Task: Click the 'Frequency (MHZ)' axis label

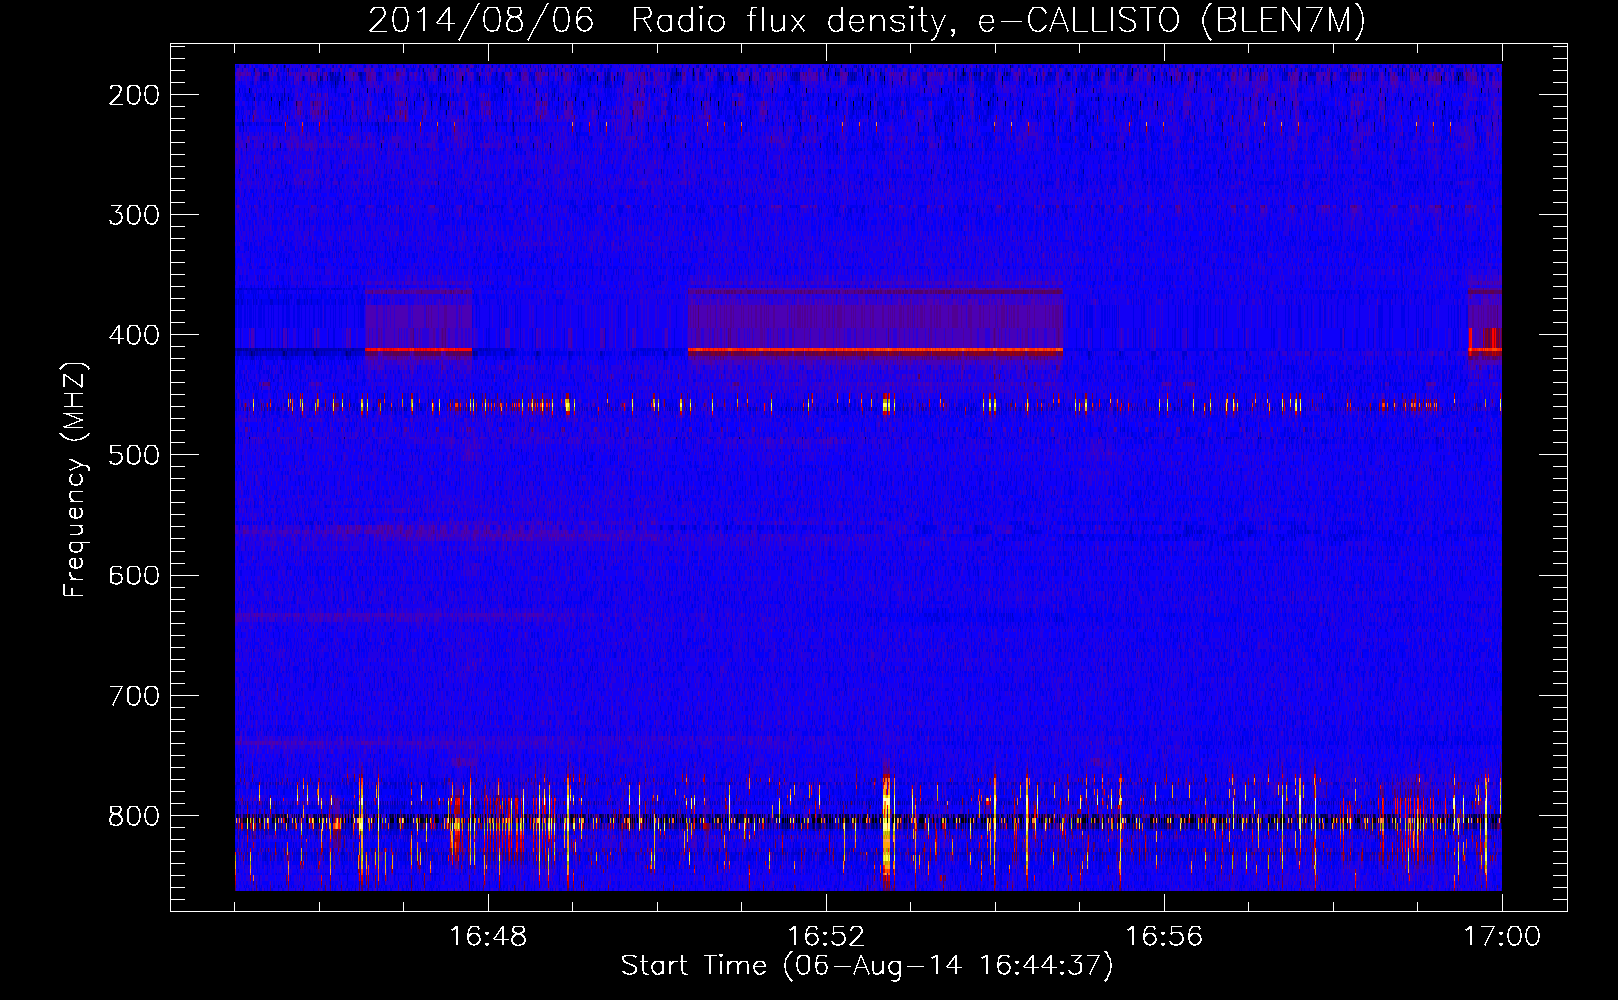Action: coord(75,480)
